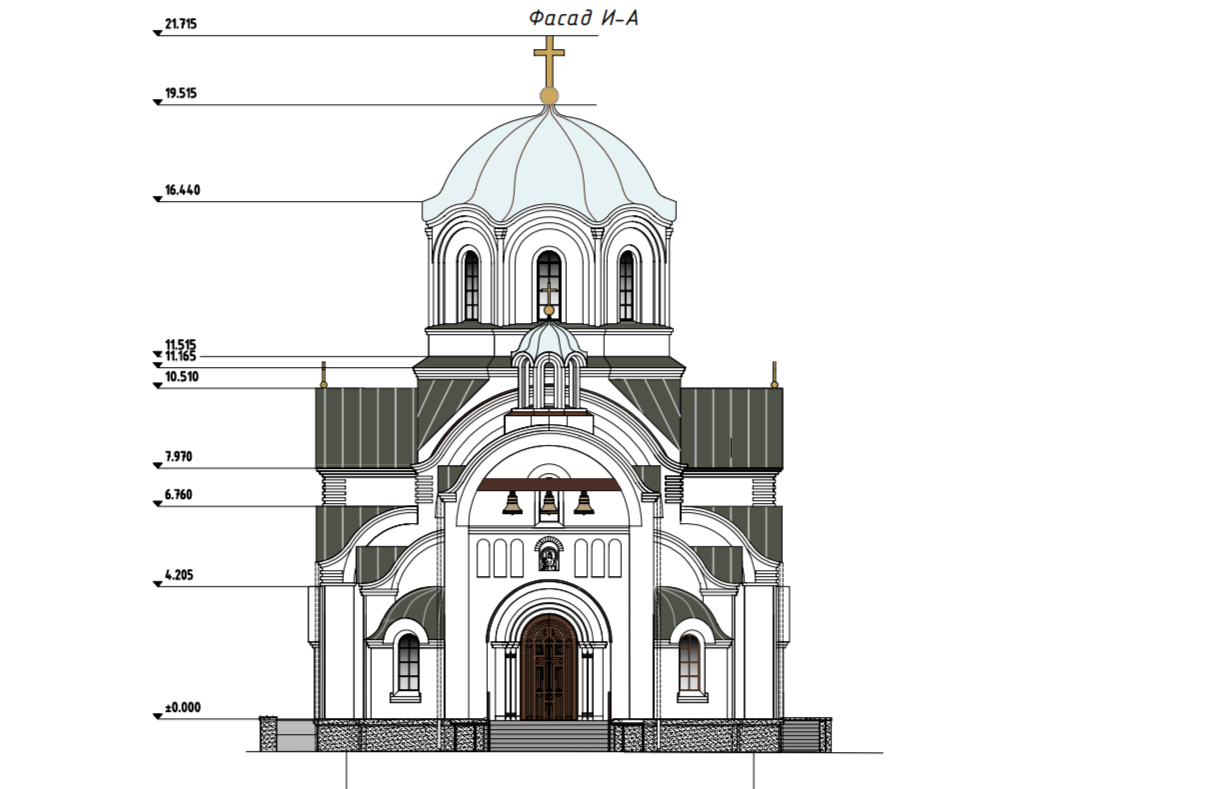1220x789 pixels.
Task: Select the left bell in the belfry
Action: 512,503
